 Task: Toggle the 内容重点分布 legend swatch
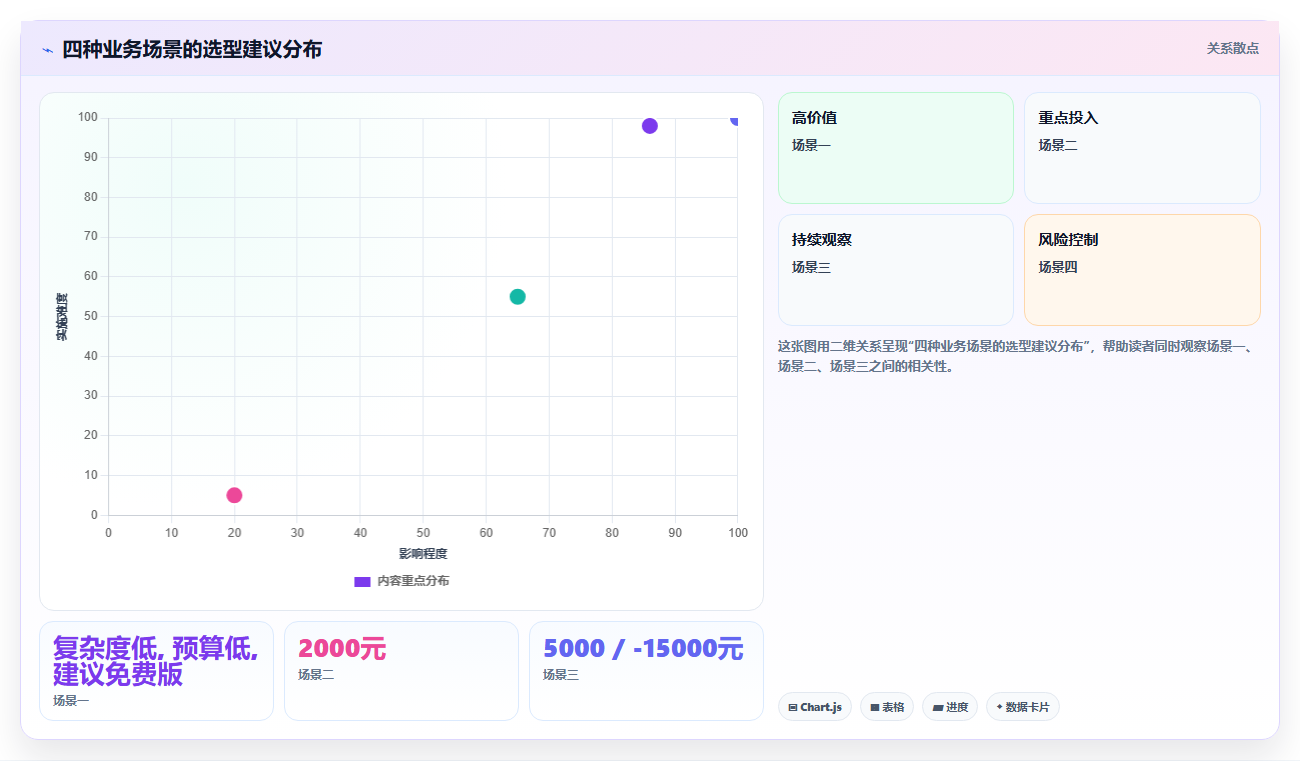362,581
